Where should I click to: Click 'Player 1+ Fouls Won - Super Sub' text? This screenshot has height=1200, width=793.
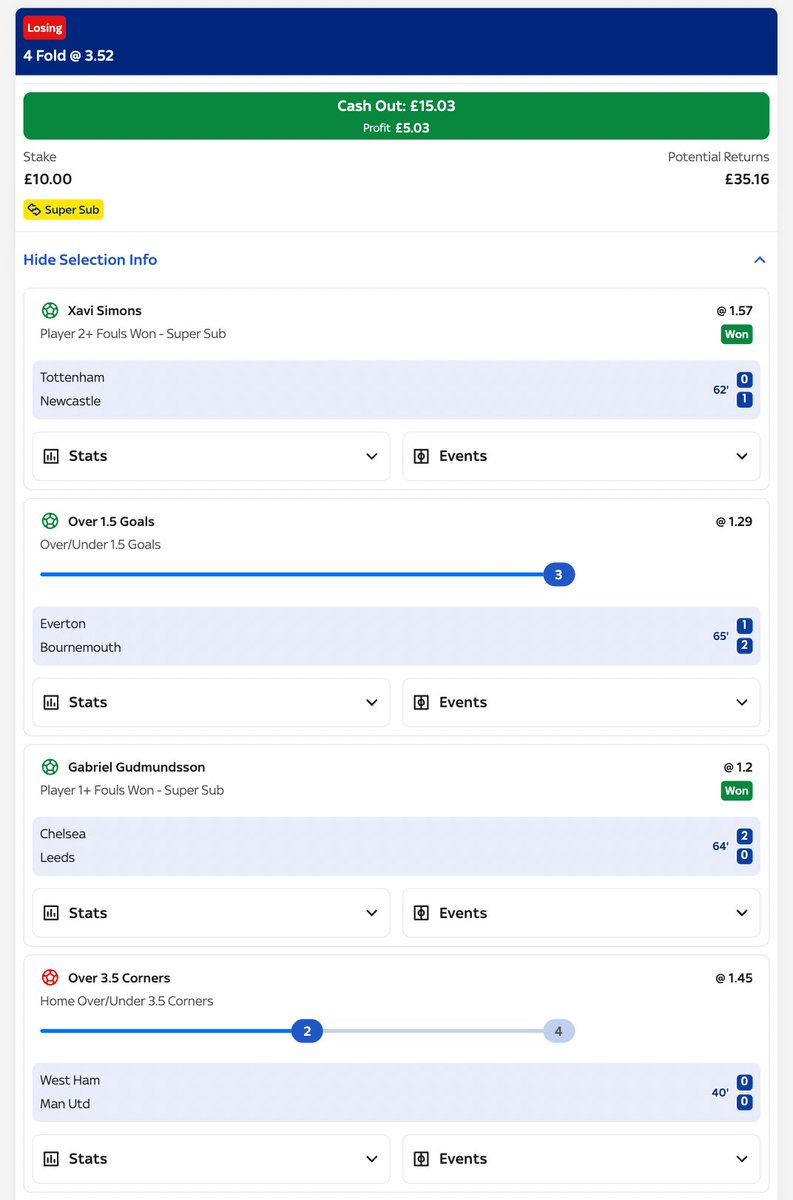132,791
